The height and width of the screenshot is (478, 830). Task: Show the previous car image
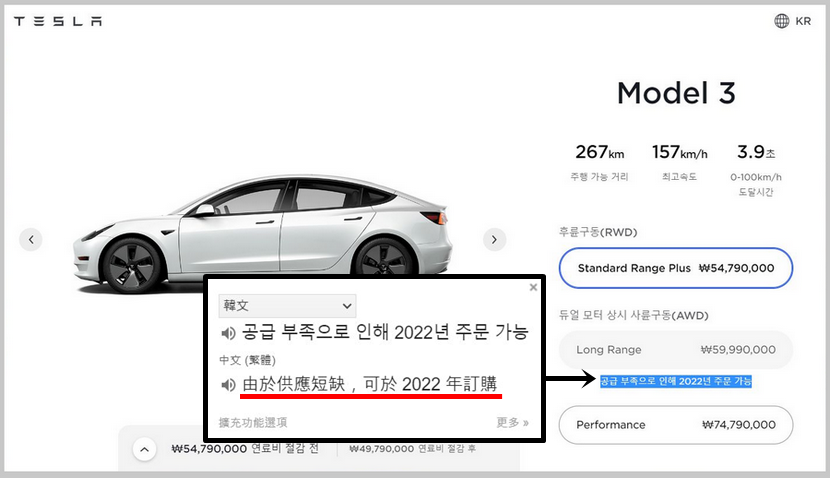[x=32, y=239]
